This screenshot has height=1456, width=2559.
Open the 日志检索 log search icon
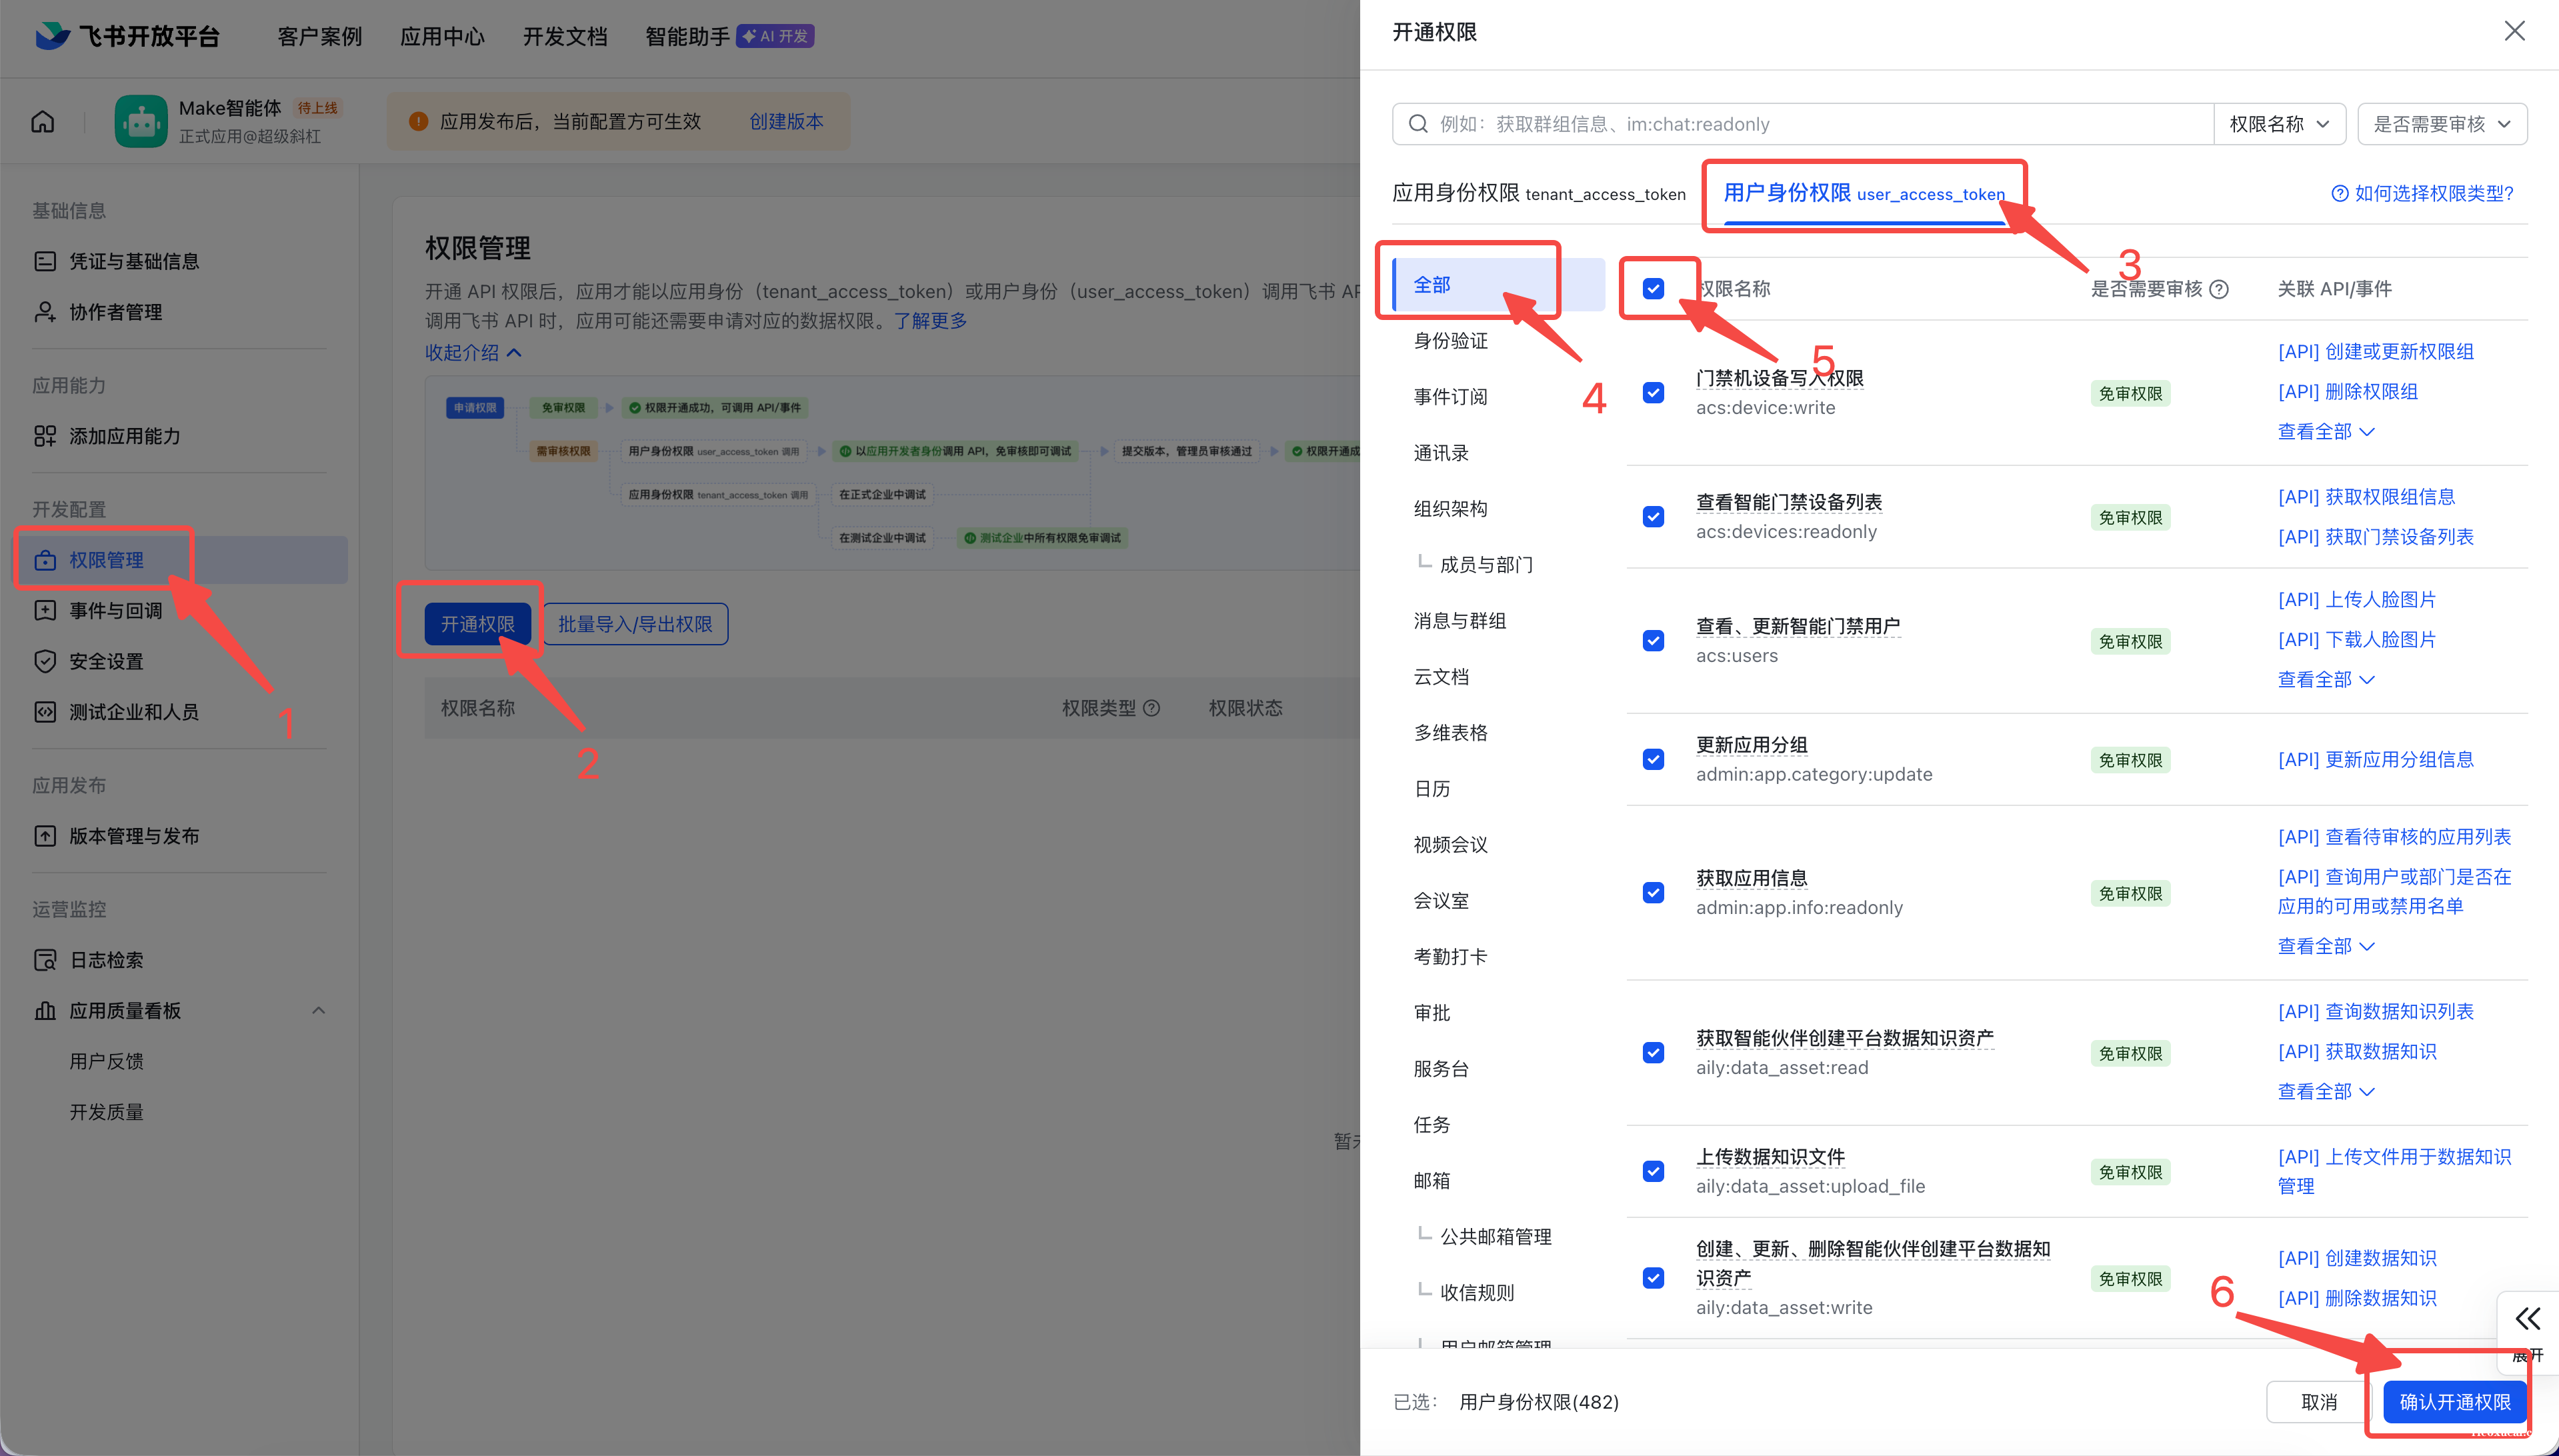pos(45,959)
